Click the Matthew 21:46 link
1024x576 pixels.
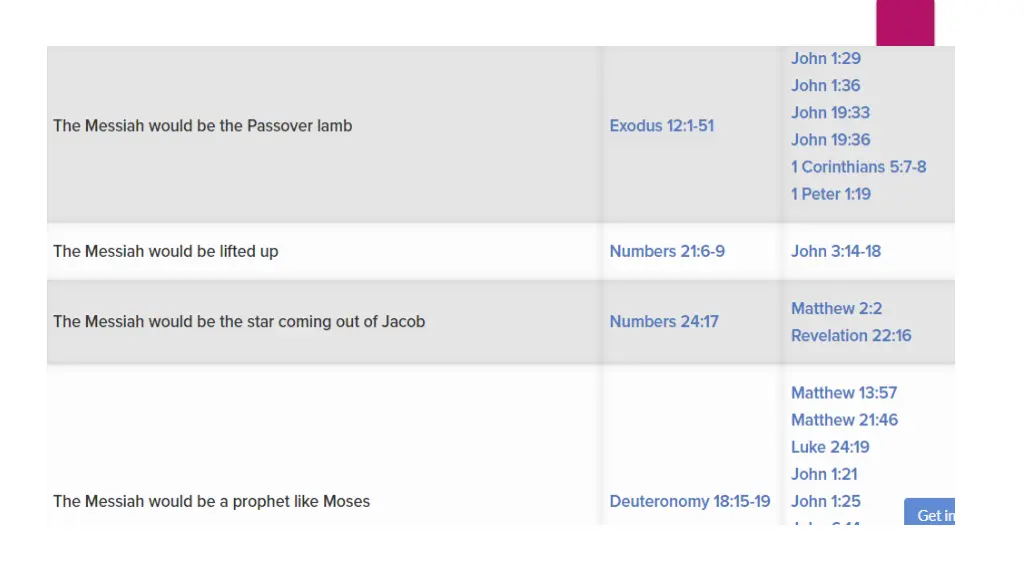point(844,420)
